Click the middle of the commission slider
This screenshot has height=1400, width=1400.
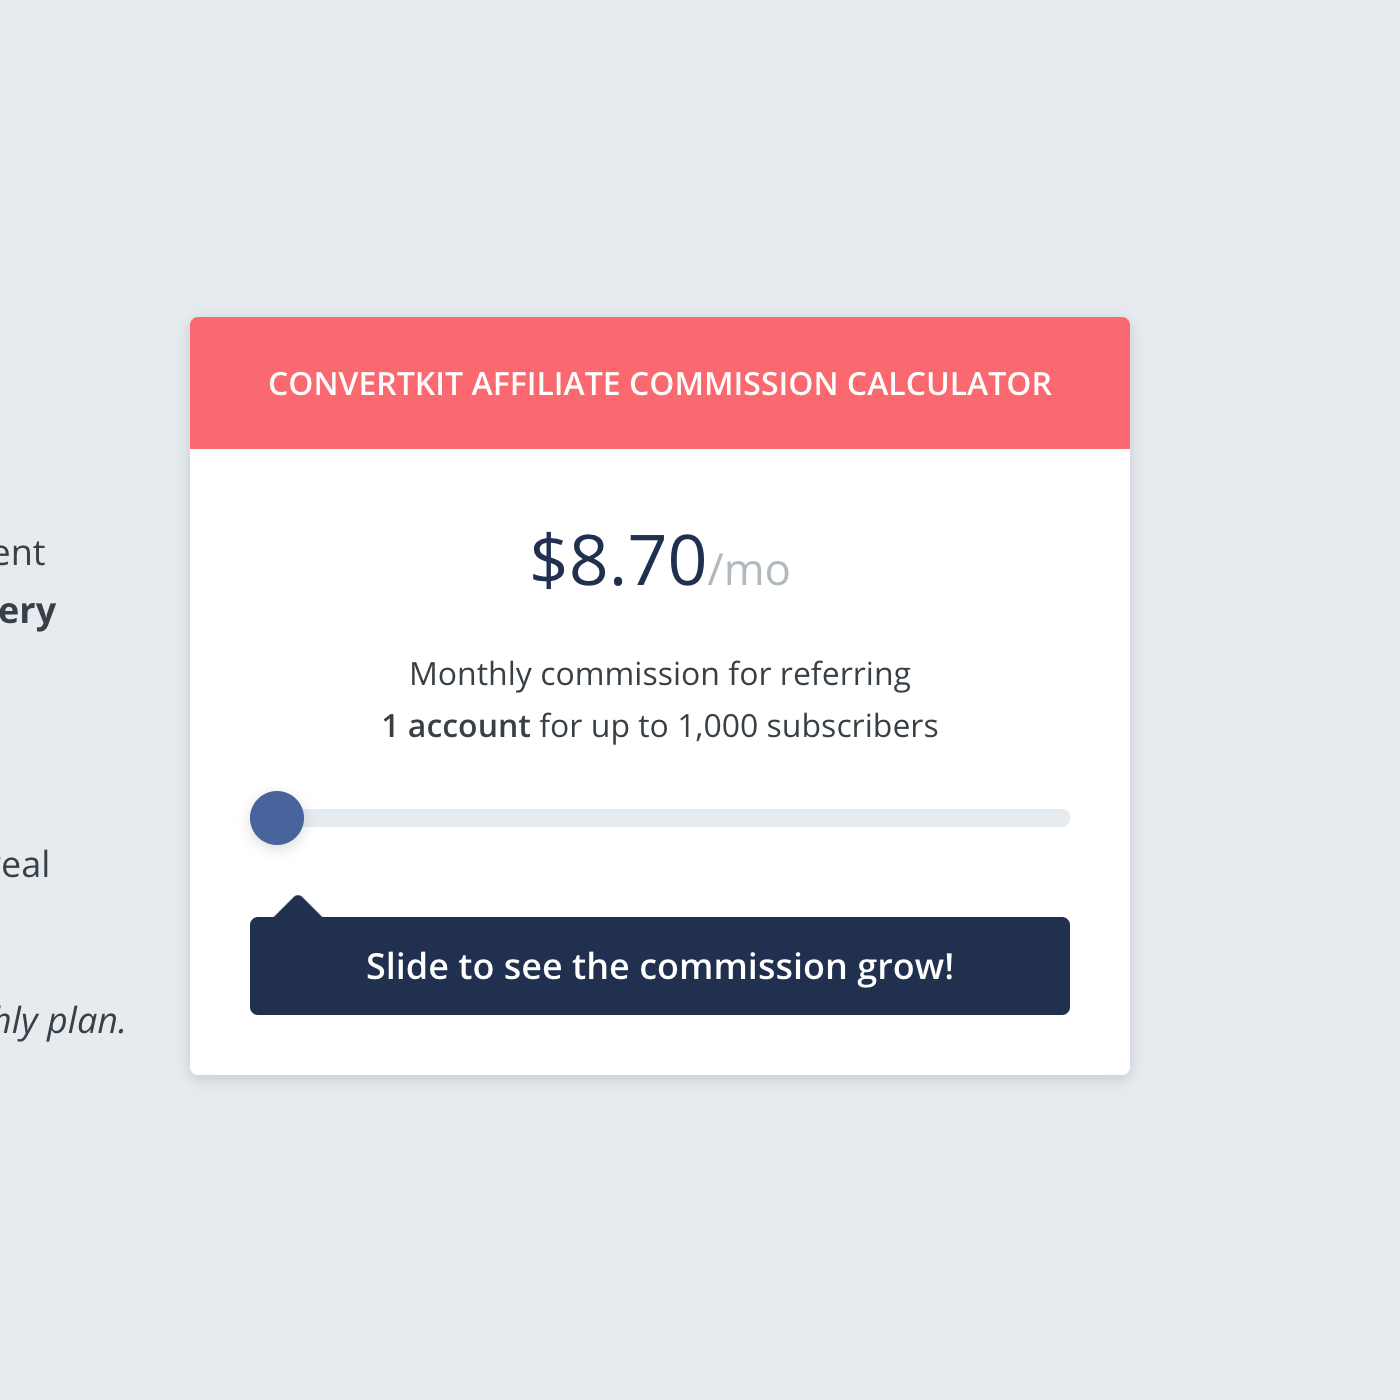tap(658, 817)
